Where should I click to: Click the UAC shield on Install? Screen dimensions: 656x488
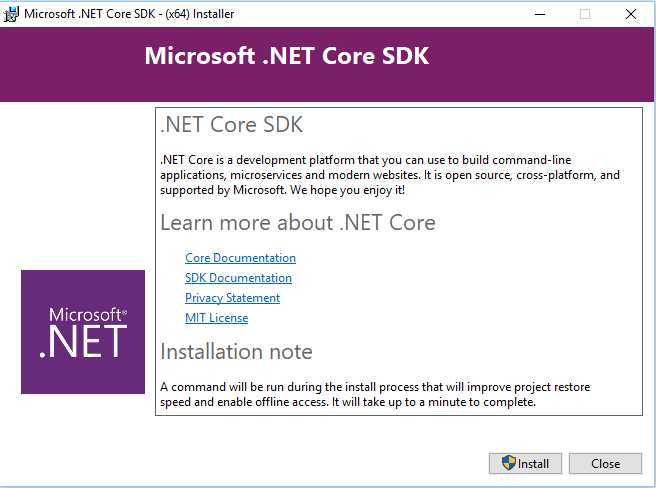(x=509, y=463)
